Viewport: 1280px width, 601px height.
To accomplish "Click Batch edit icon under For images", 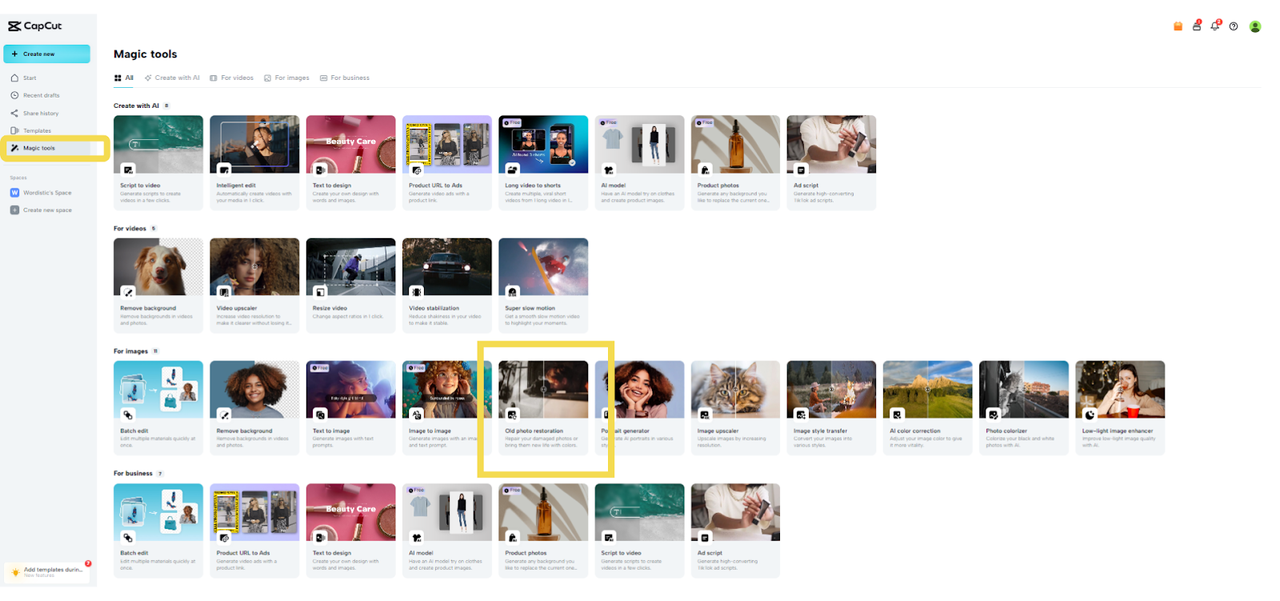I will click(x=128, y=414).
